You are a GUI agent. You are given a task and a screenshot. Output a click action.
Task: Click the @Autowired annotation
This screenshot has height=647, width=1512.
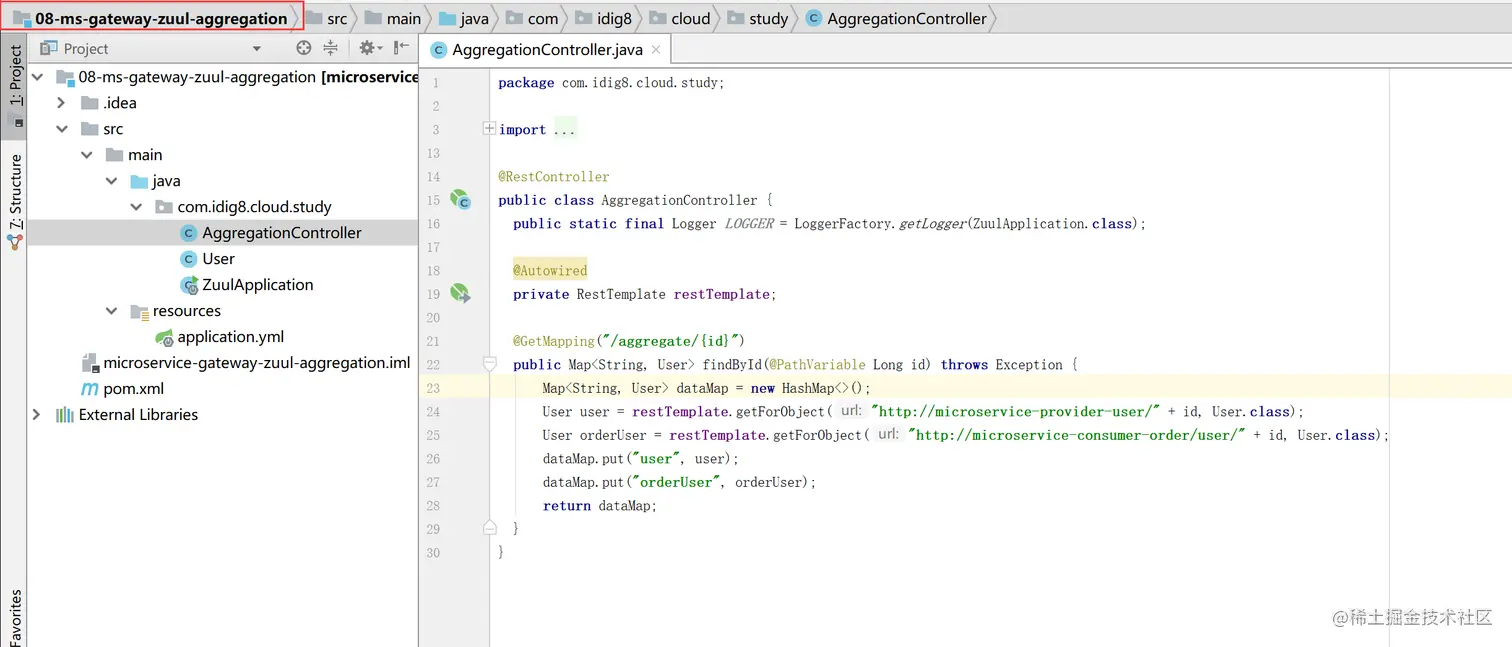point(550,270)
